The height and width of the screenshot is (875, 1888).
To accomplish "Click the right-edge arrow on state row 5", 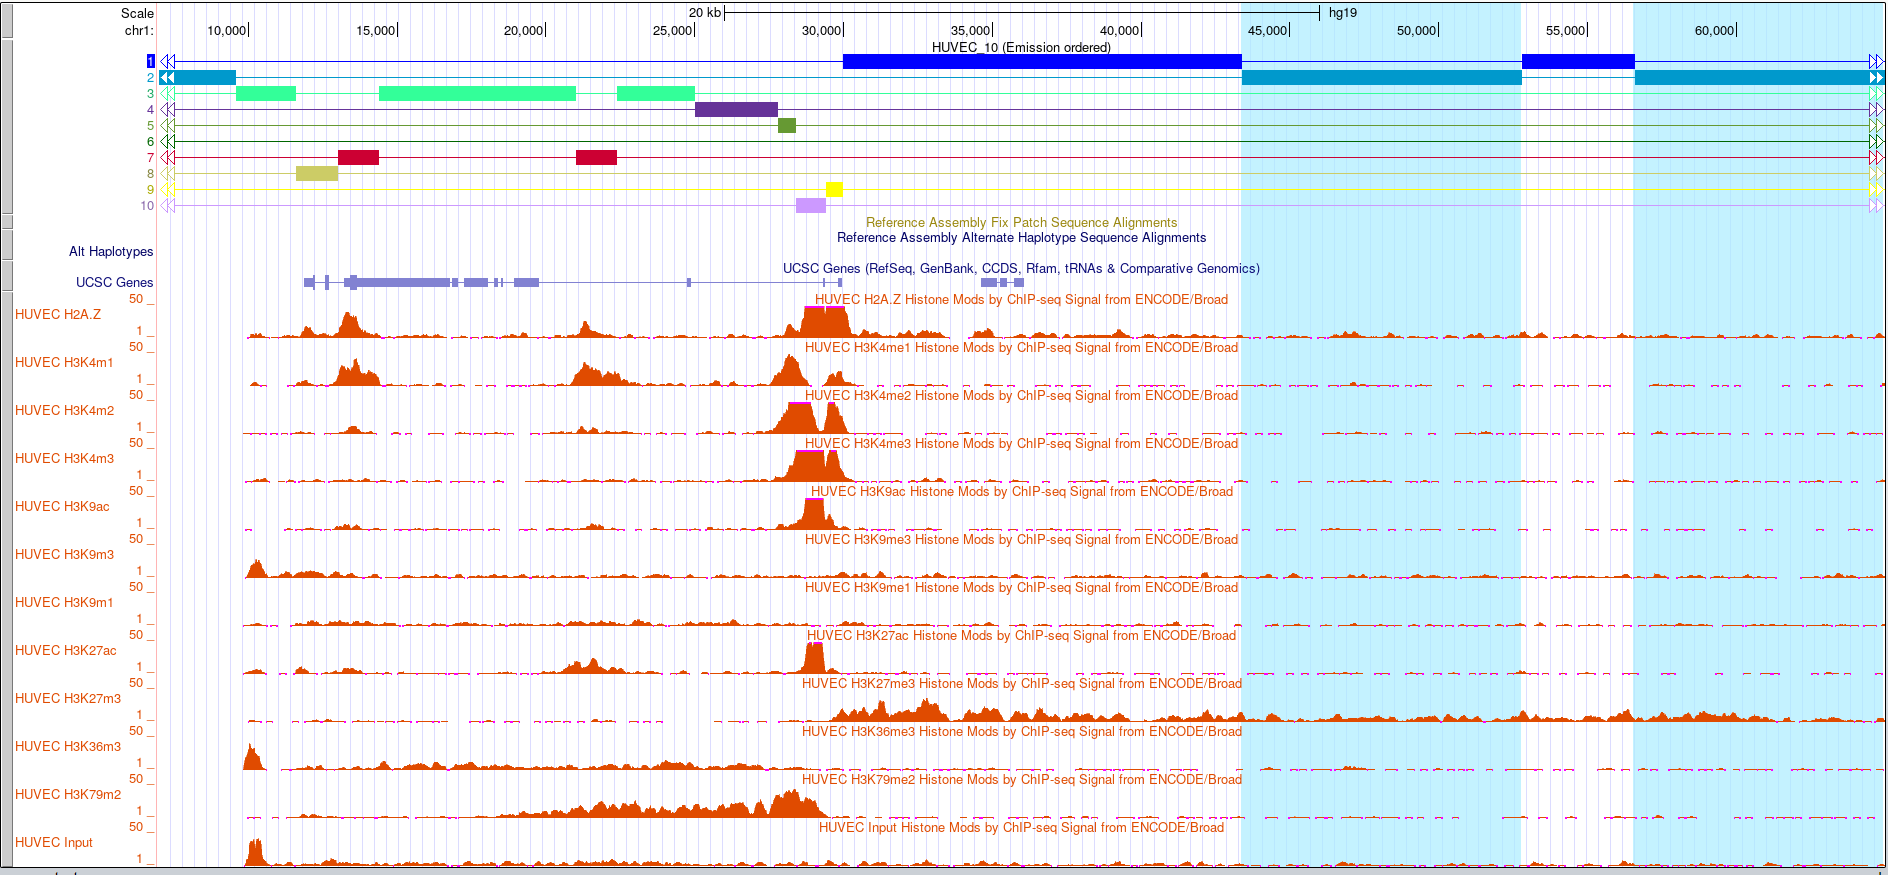I will (1877, 126).
